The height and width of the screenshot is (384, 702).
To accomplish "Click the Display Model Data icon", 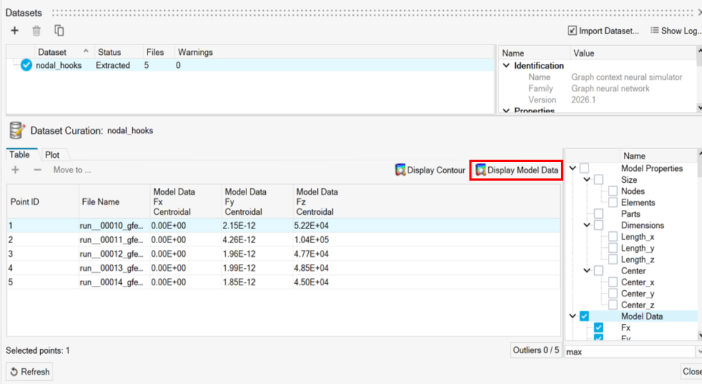I will 480,170.
